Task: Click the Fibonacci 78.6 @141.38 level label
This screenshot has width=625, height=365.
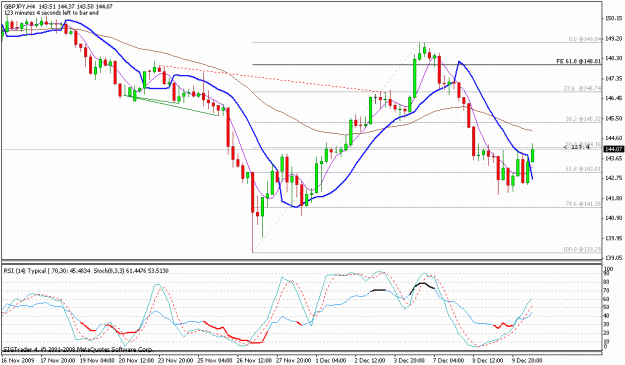Action: [x=584, y=204]
